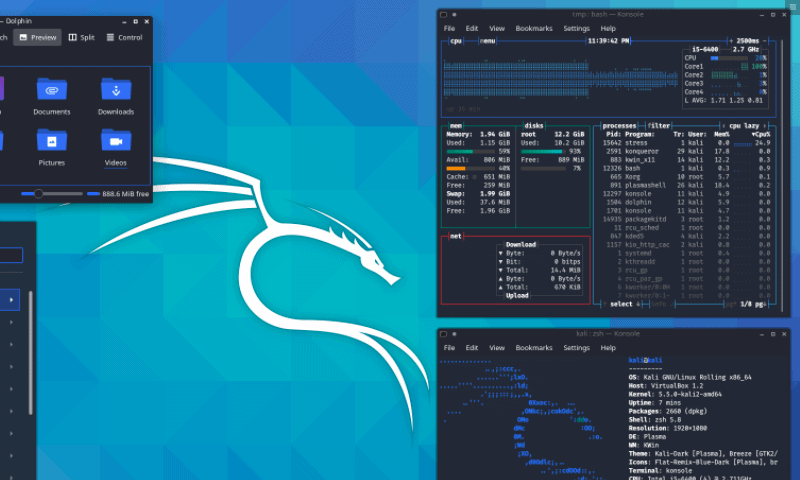The image size is (800, 480).
Task: Open the Downloads folder in Dolphin
Action: click(x=116, y=96)
